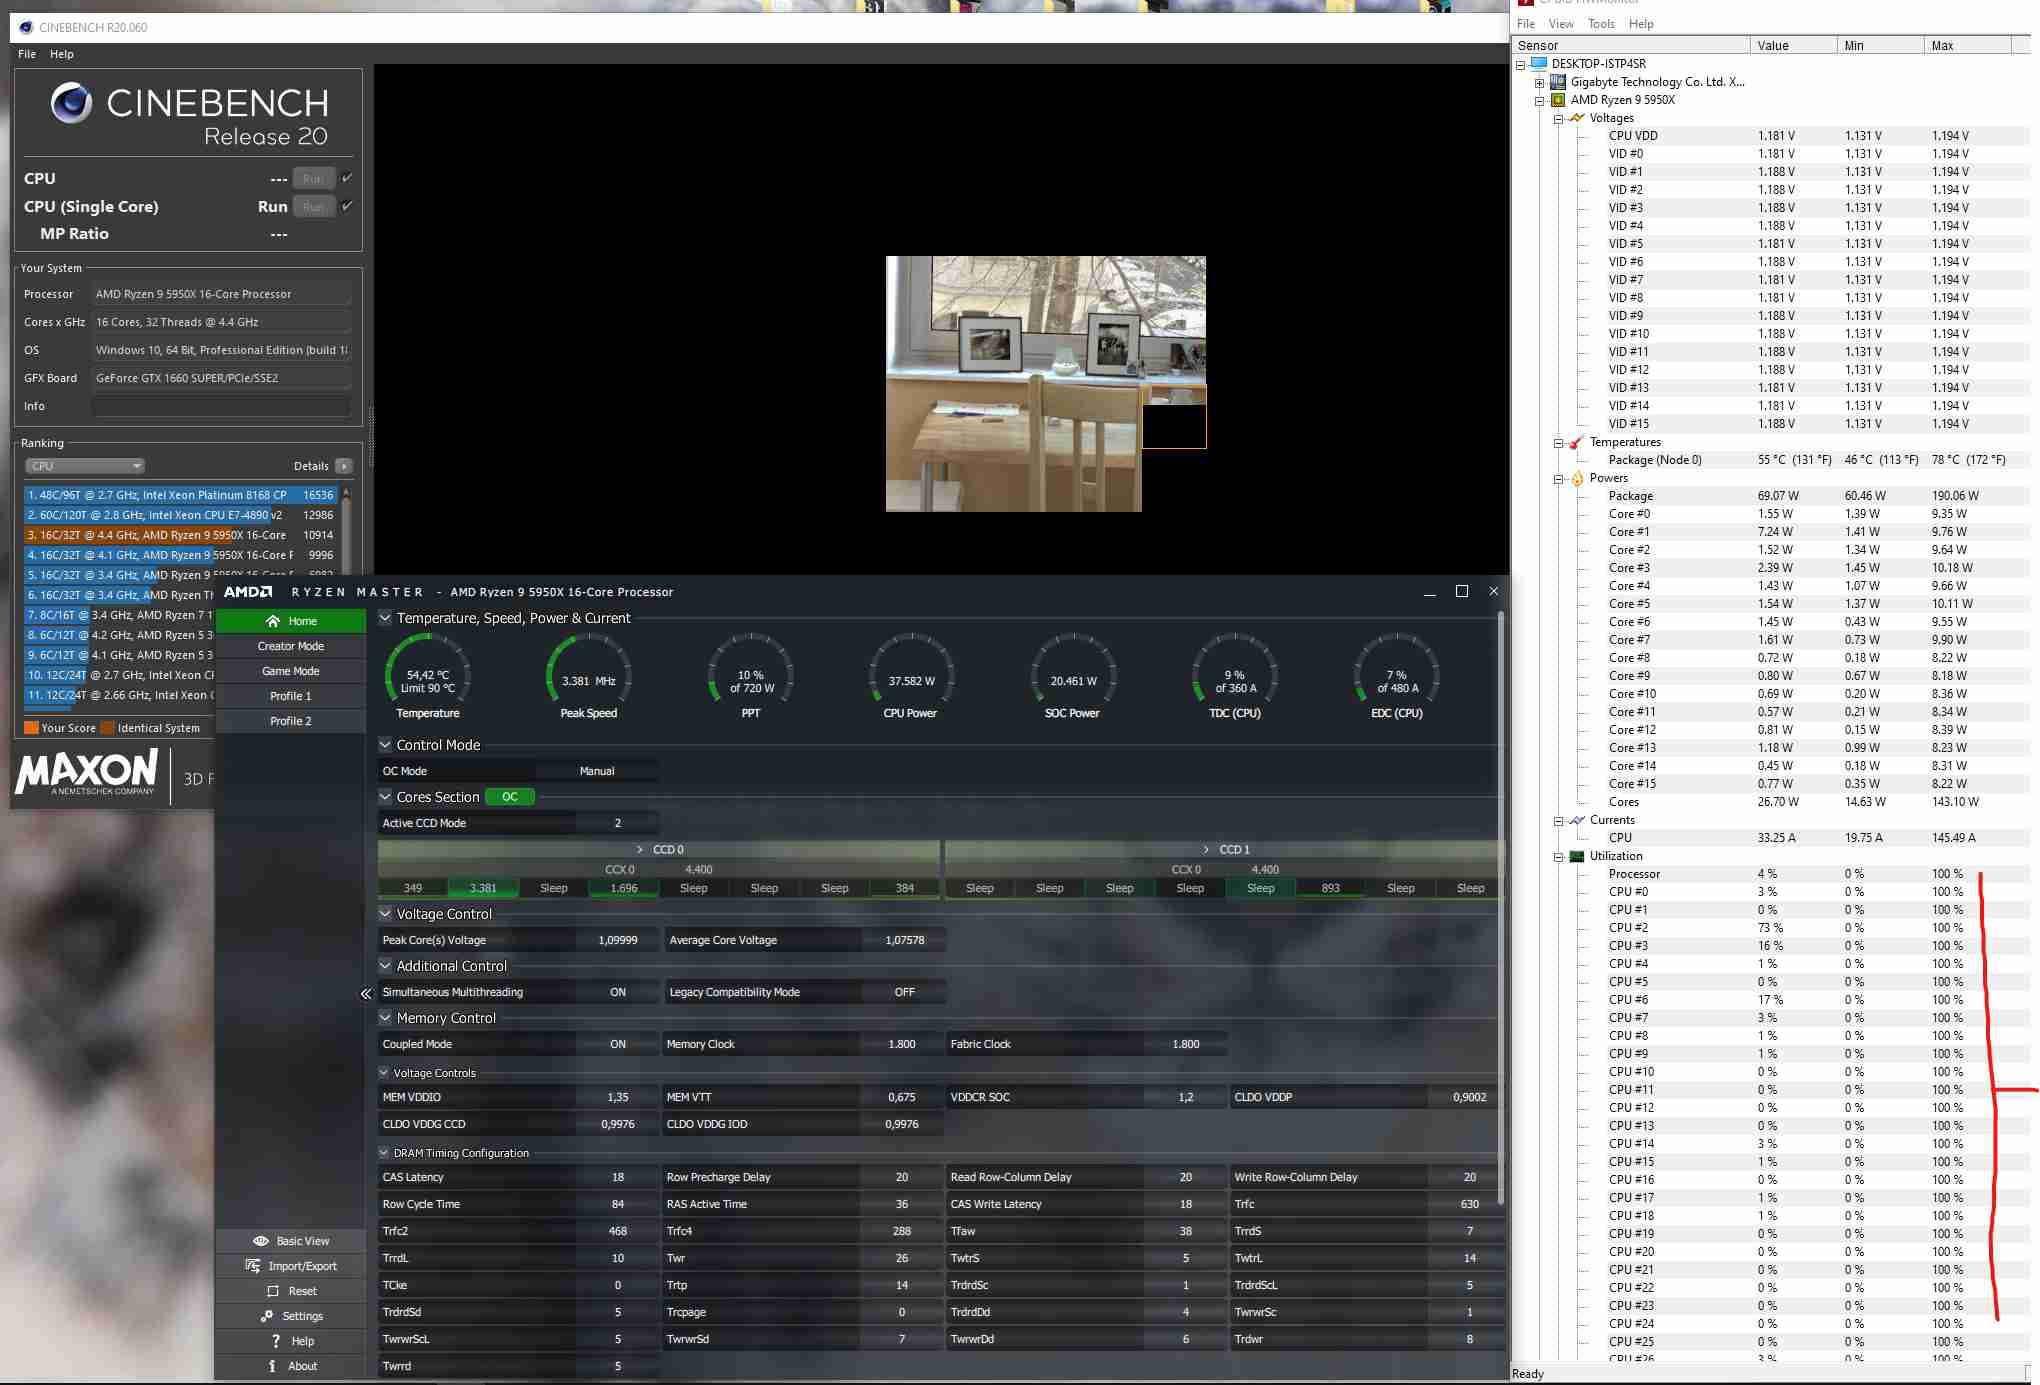Open HWMonitor Tools menu
2040x1385 pixels.
click(1601, 24)
